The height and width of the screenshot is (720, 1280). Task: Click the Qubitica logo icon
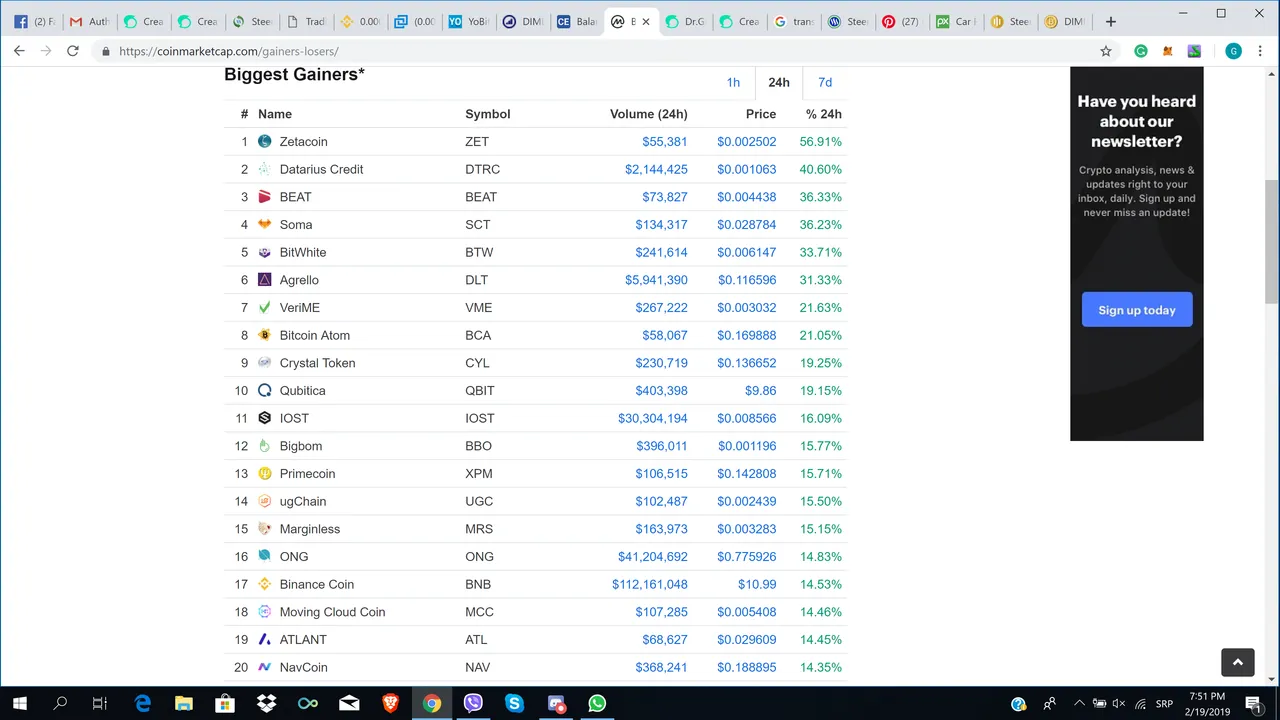point(265,391)
